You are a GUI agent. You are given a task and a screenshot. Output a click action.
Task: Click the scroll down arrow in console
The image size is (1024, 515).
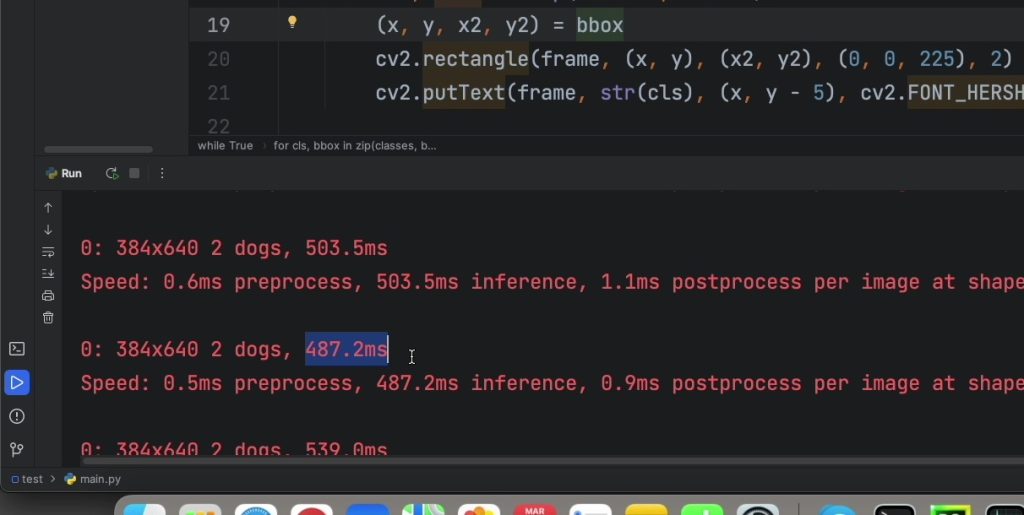[48, 230]
